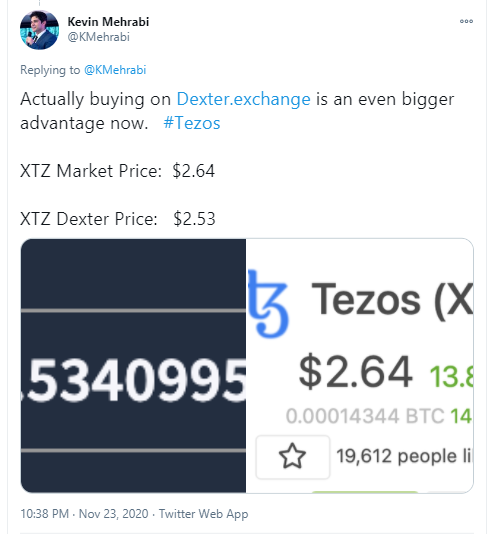Open the white Tezos market price image half
This screenshot has height=534, width=494.
[x=360, y=366]
